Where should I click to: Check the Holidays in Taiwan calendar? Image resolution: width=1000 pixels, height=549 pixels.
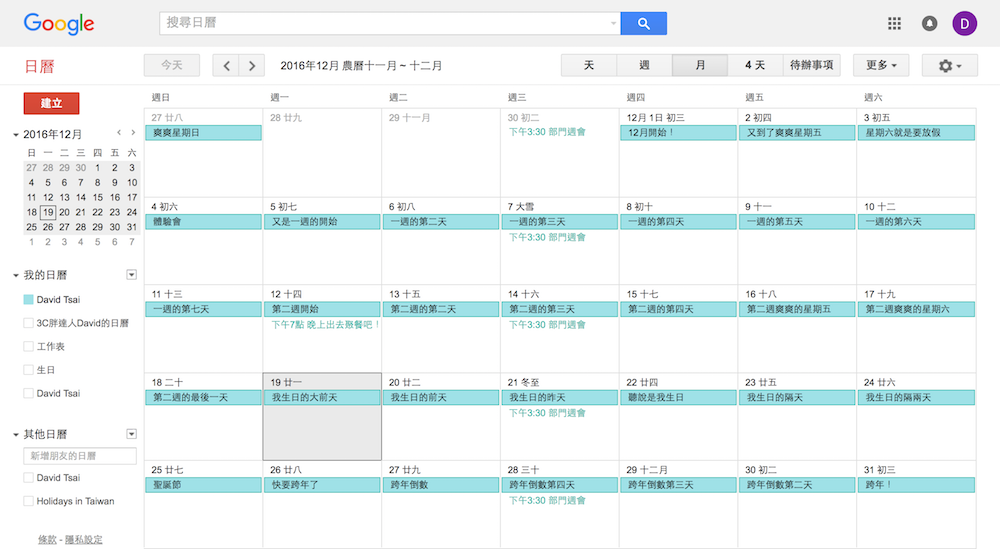coord(28,501)
